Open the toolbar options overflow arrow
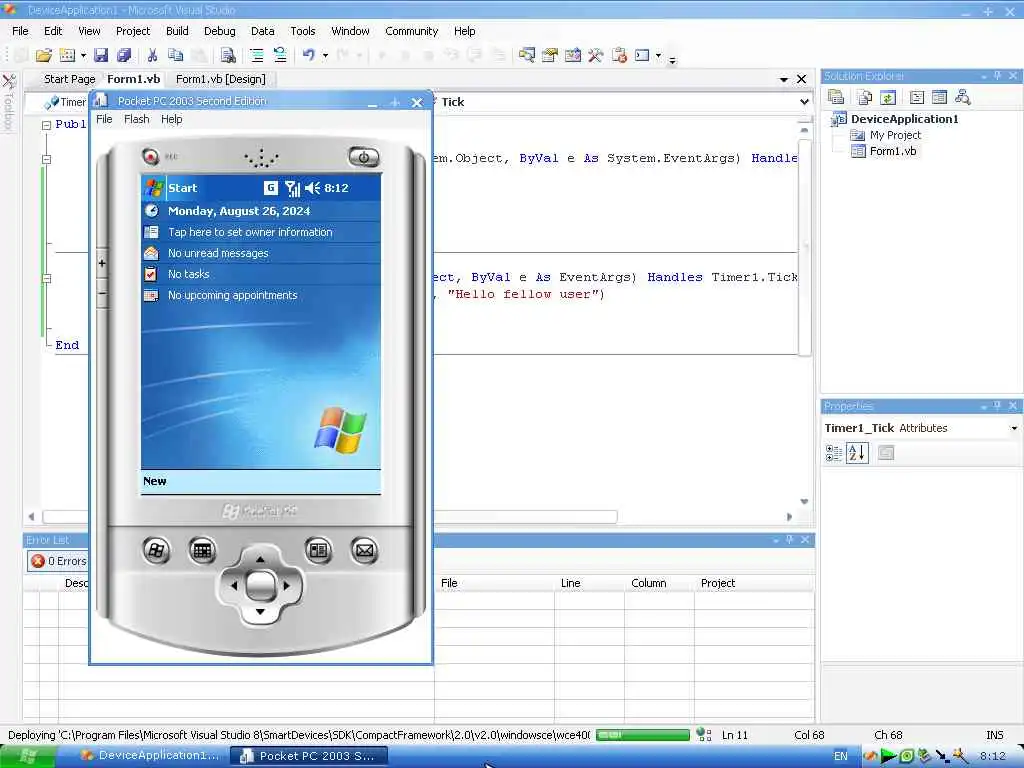This screenshot has height=768, width=1024. 672,61
